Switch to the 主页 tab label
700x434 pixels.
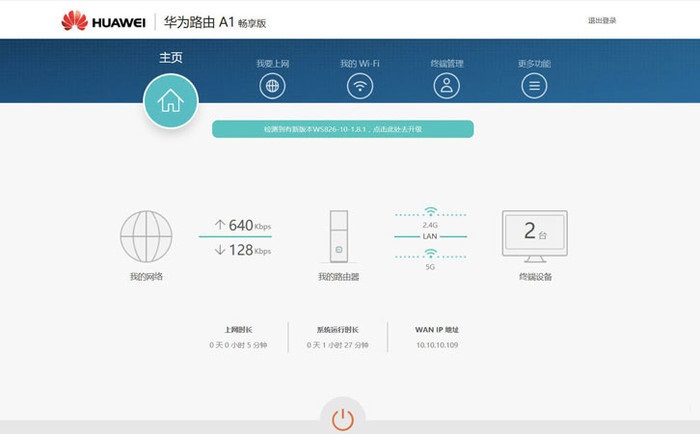click(x=171, y=57)
